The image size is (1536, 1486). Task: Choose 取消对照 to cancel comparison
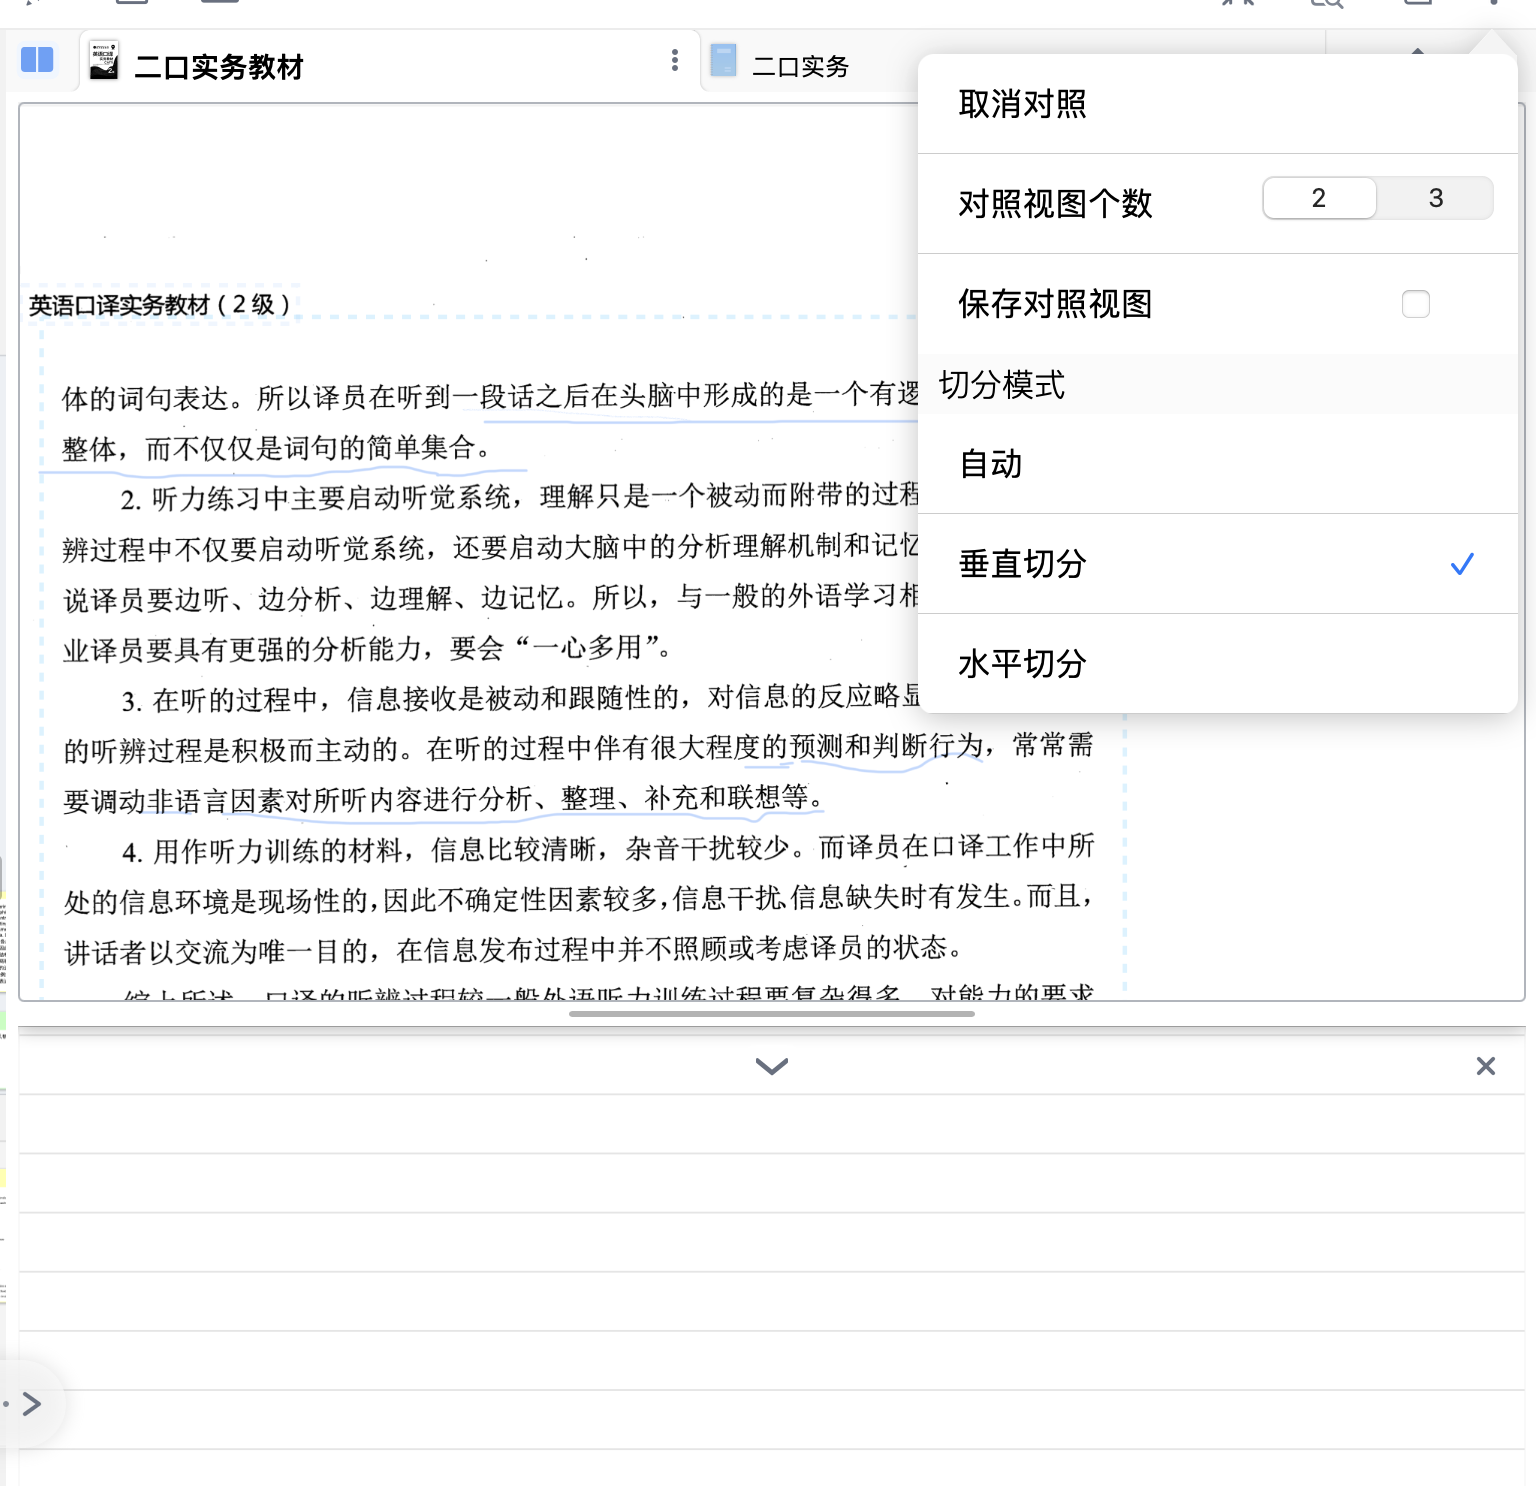point(1022,104)
